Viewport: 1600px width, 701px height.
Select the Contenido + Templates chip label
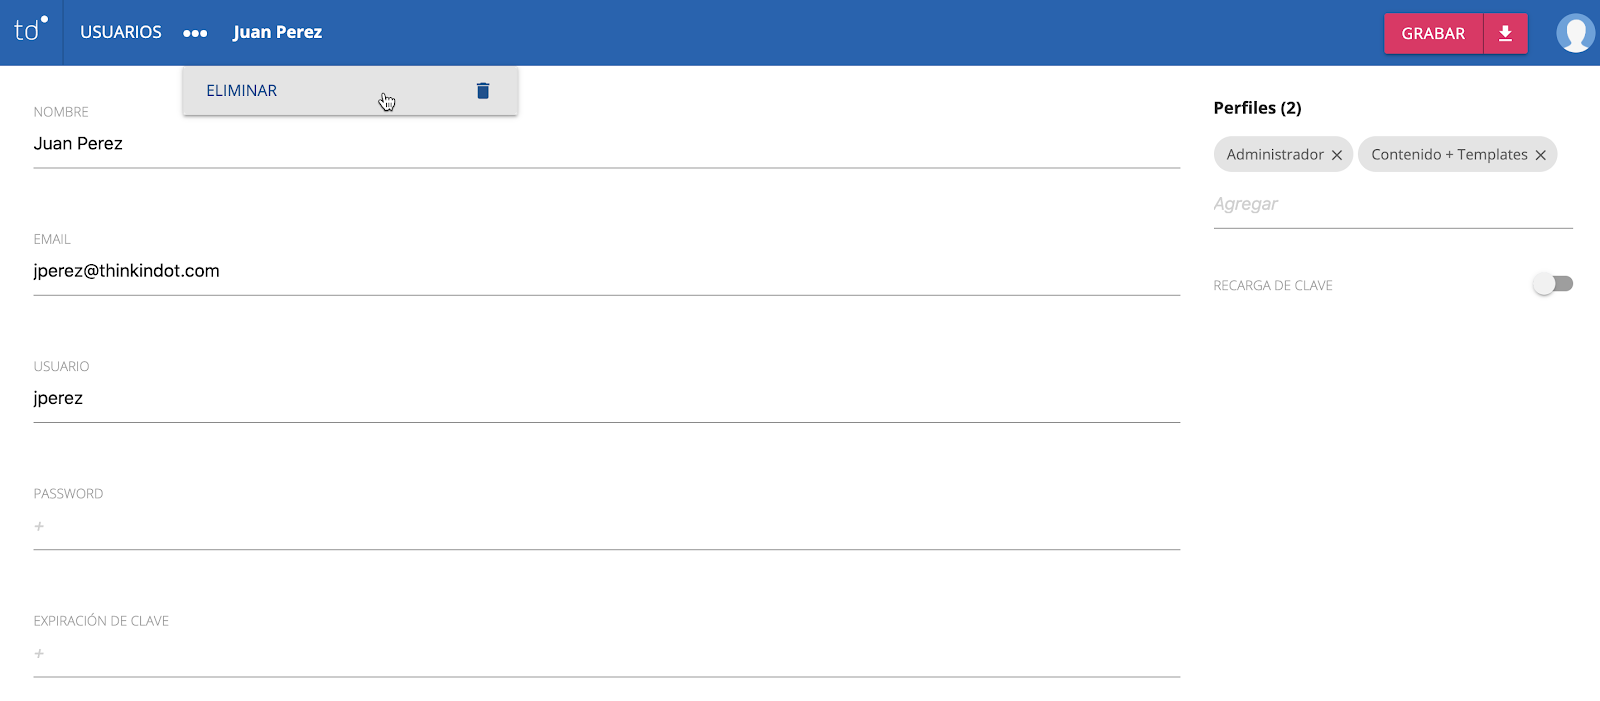point(1448,155)
